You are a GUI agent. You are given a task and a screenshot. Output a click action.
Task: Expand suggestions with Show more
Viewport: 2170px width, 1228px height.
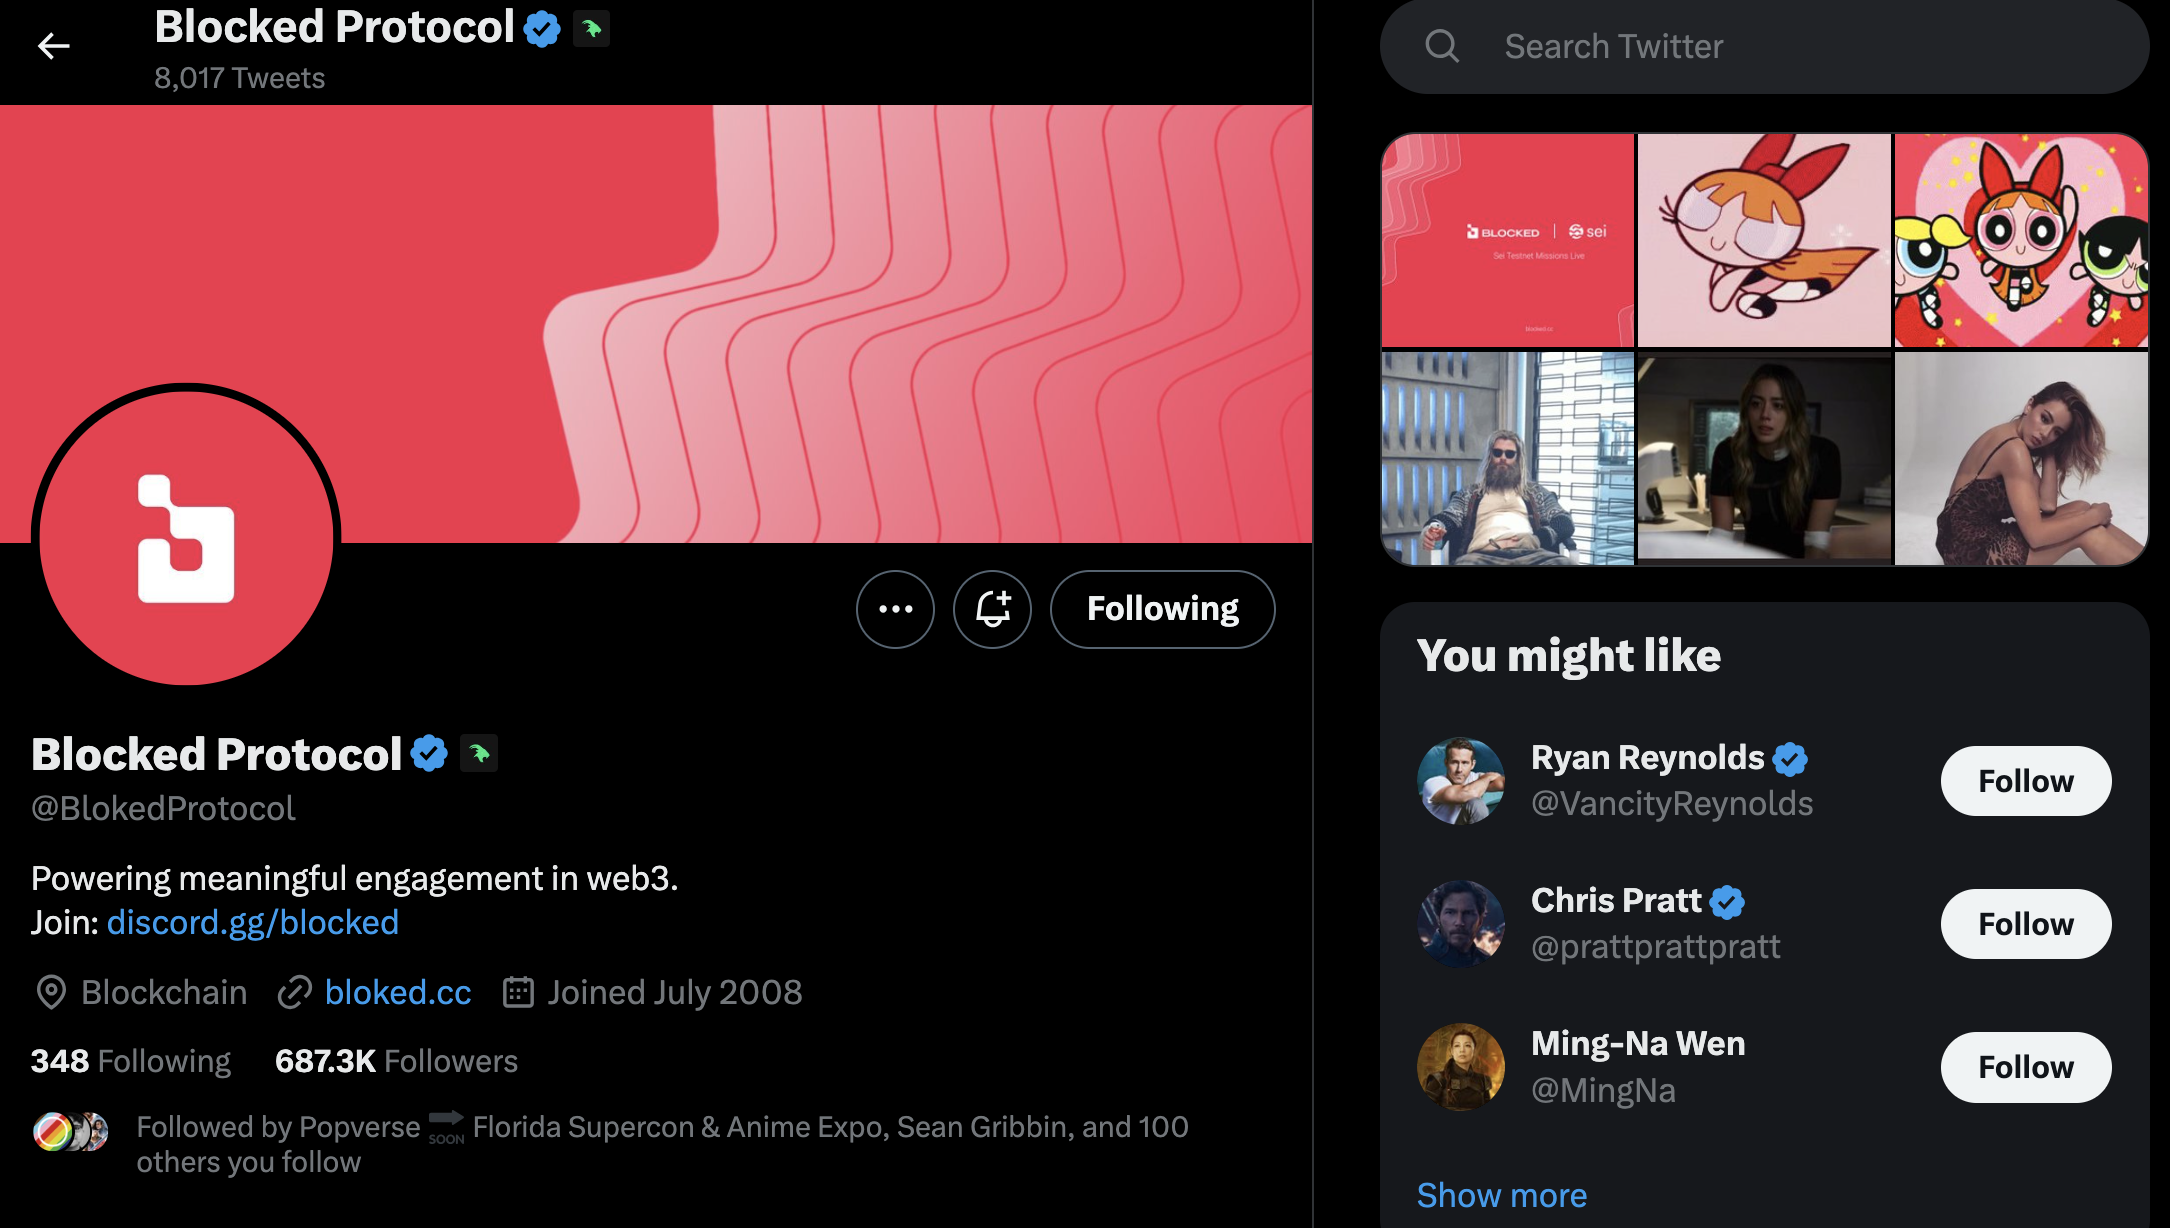coord(1501,1195)
